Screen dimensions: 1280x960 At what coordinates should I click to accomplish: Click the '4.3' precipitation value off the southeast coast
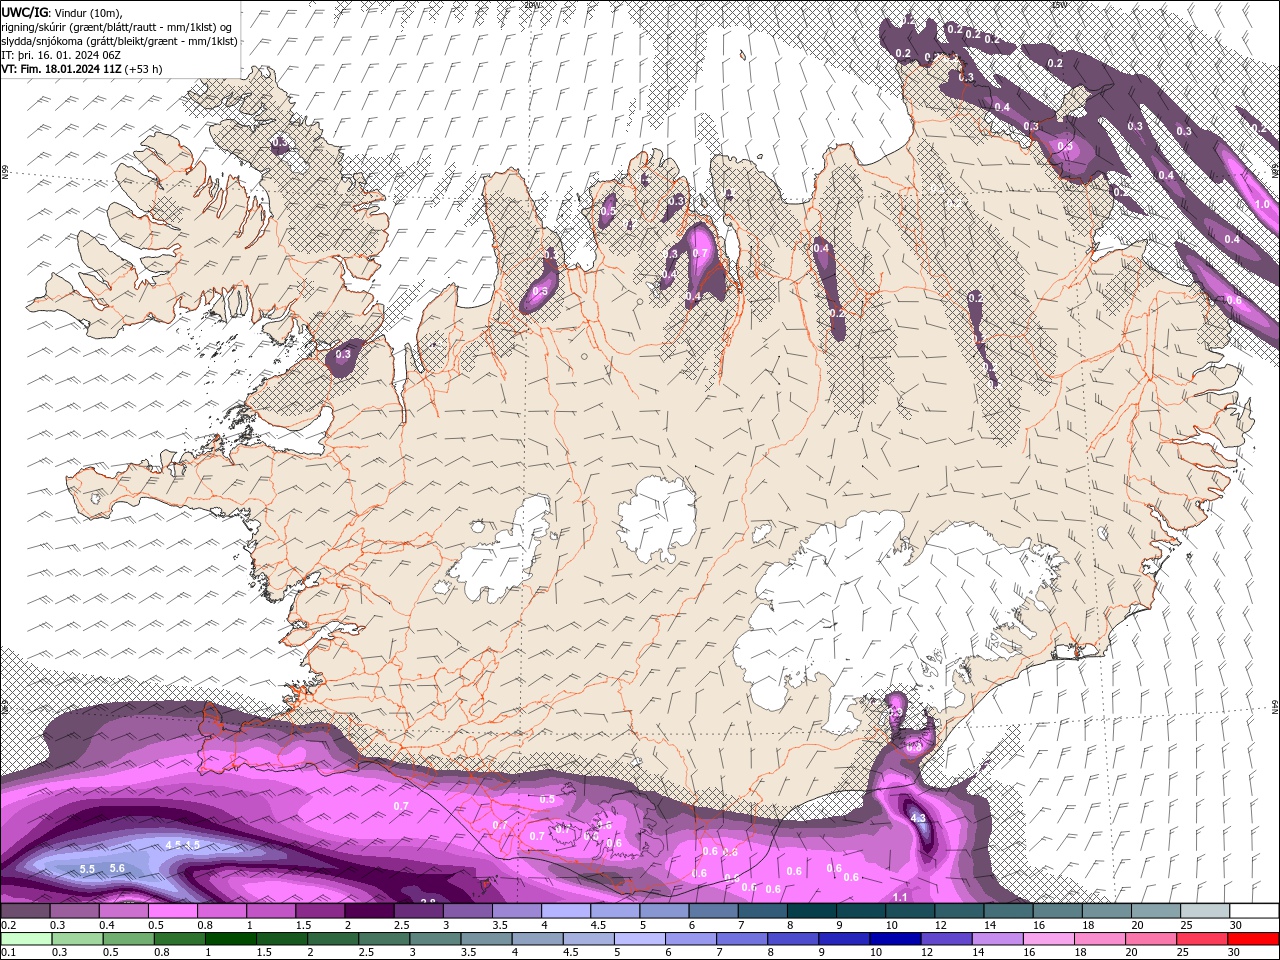[x=918, y=818]
